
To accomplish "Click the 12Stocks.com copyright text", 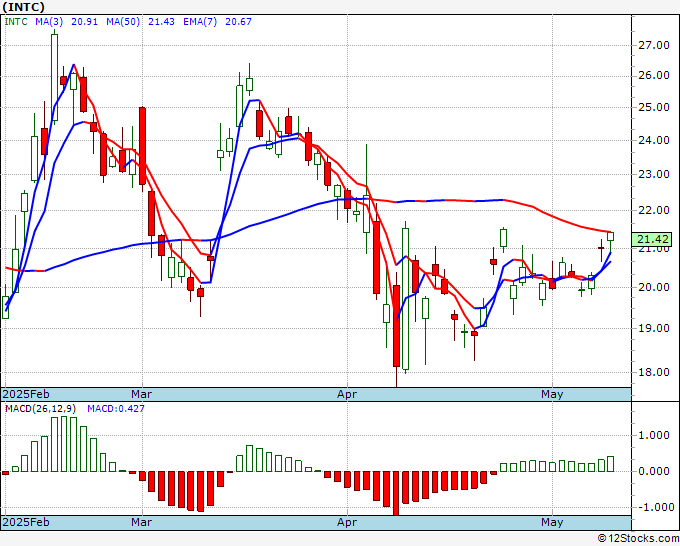I will [x=638, y=539].
